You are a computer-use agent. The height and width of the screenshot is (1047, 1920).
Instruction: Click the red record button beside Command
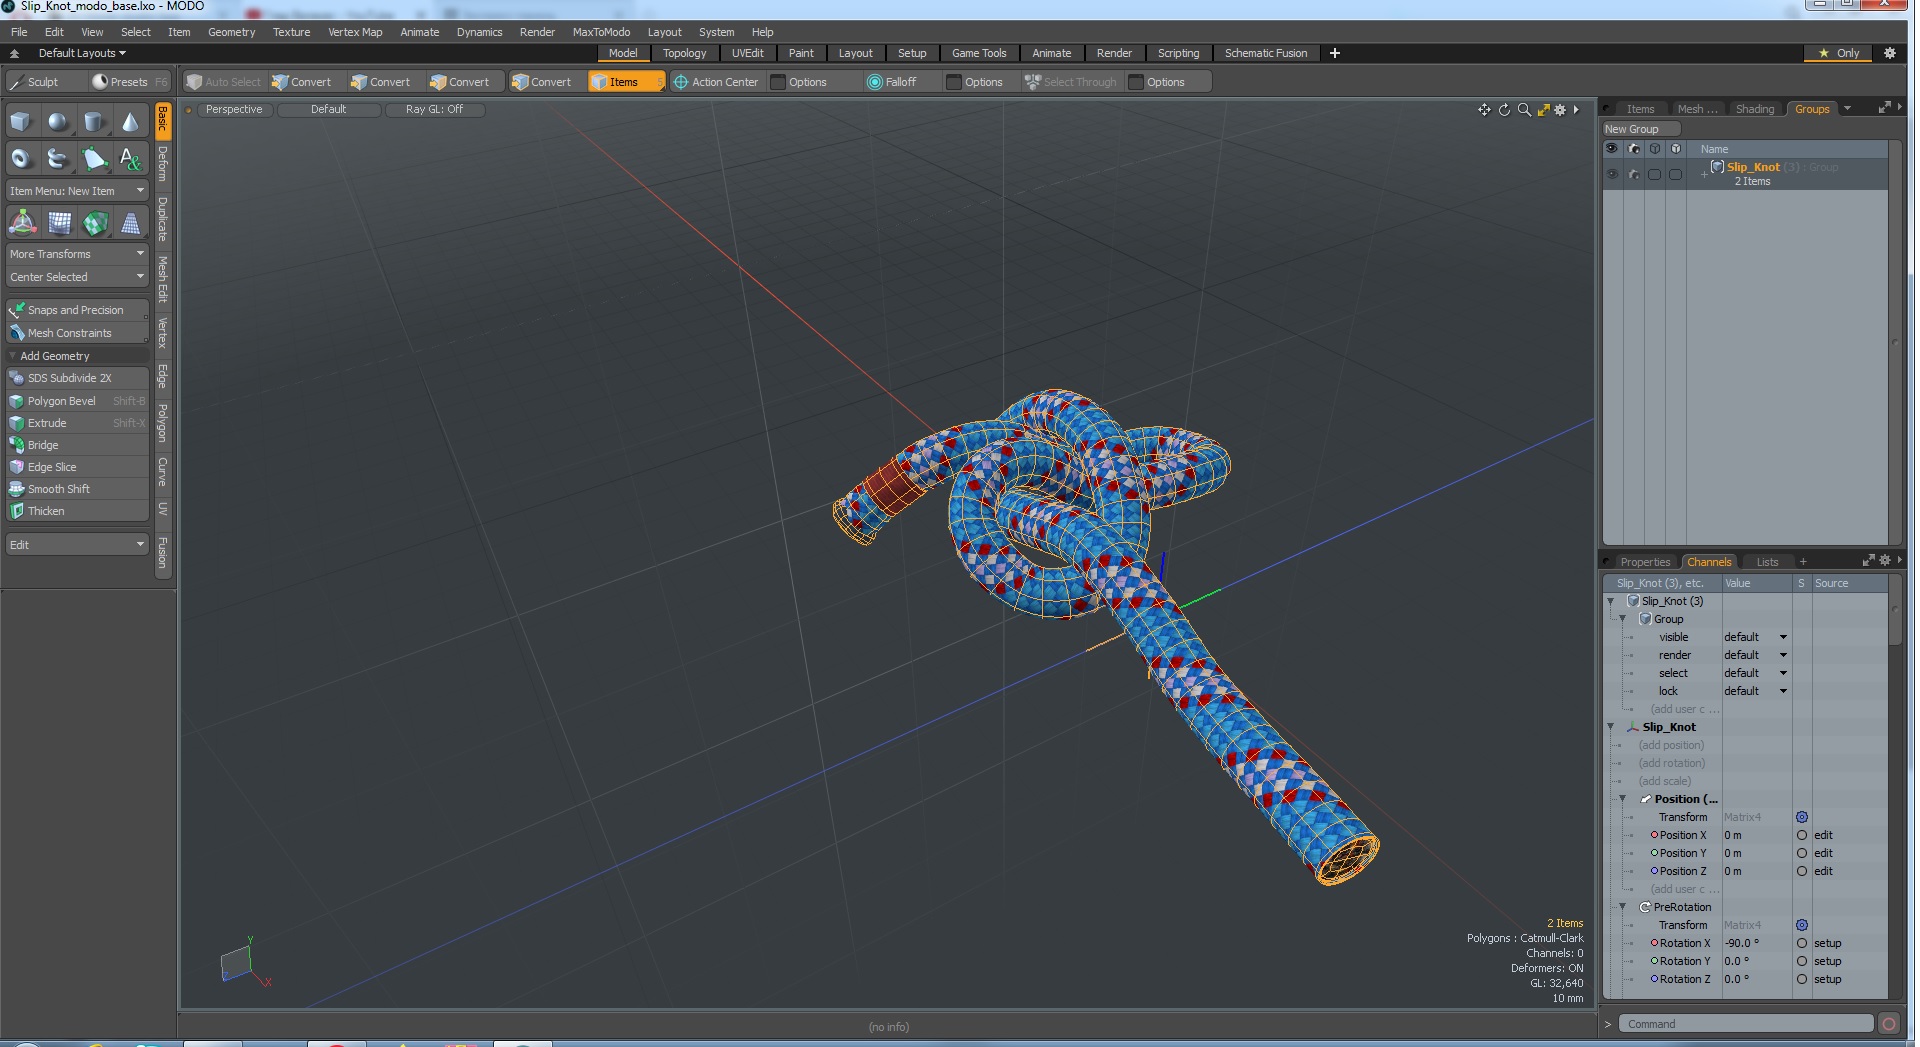tap(1888, 1023)
